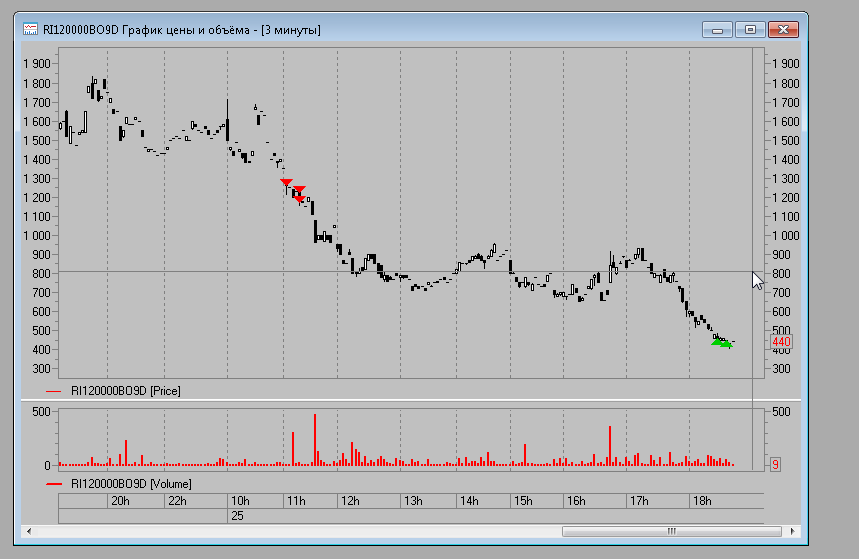This screenshot has width=859, height=559.
Task: Click the red line sample beside [Price]
Action: (x=54, y=391)
